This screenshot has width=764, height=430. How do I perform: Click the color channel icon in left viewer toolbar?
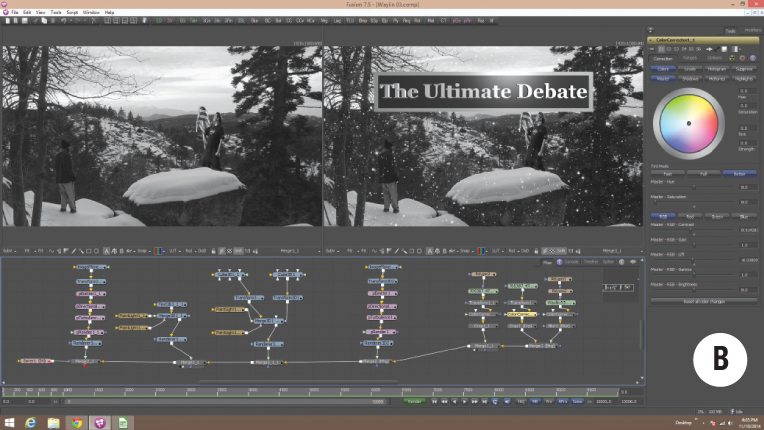pyautogui.click(x=158, y=251)
